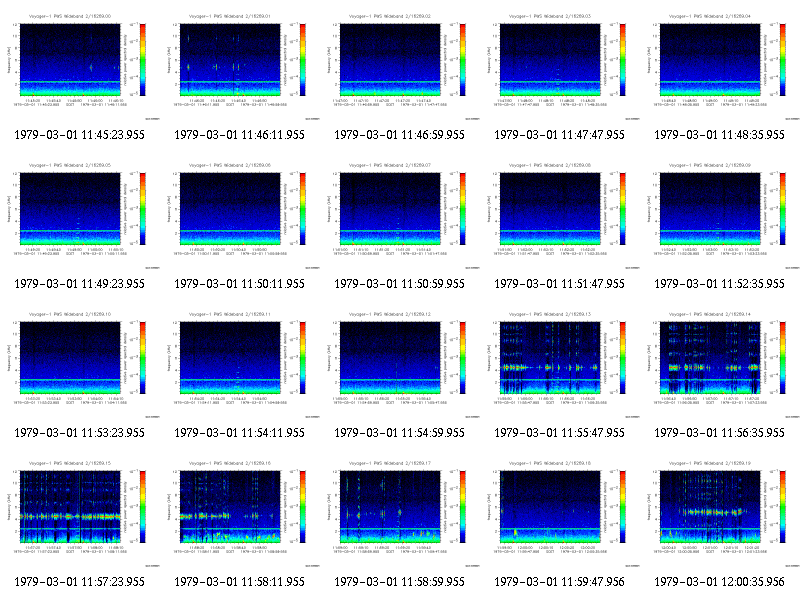The image size is (800, 596).
Task: Open the 11:46:11.955 spectrogram thumbnail
Action: click(x=240, y=66)
